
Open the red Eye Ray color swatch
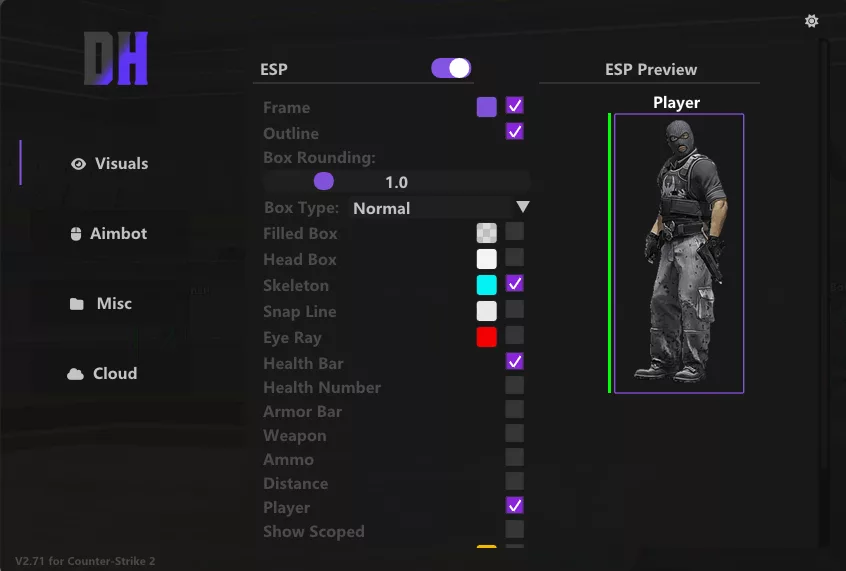point(487,337)
